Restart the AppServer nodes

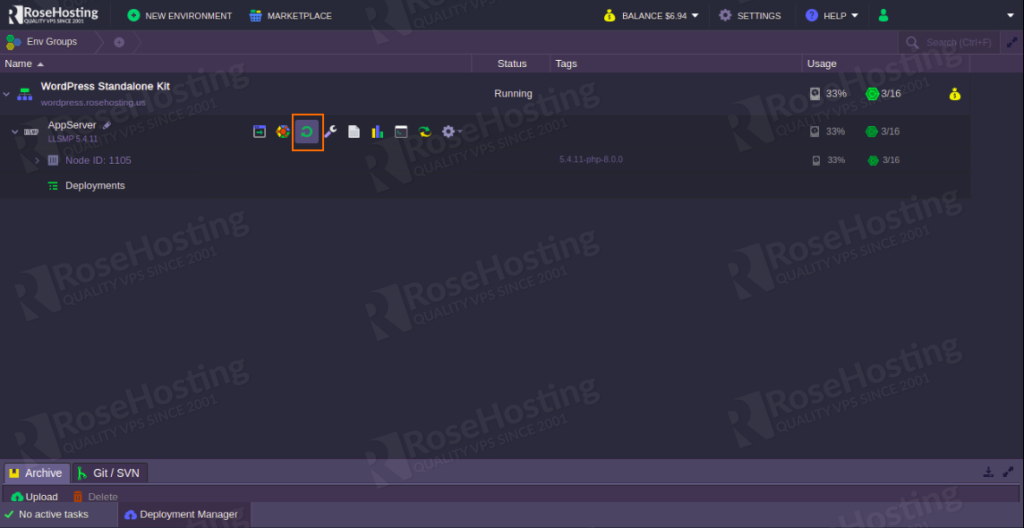(x=307, y=132)
